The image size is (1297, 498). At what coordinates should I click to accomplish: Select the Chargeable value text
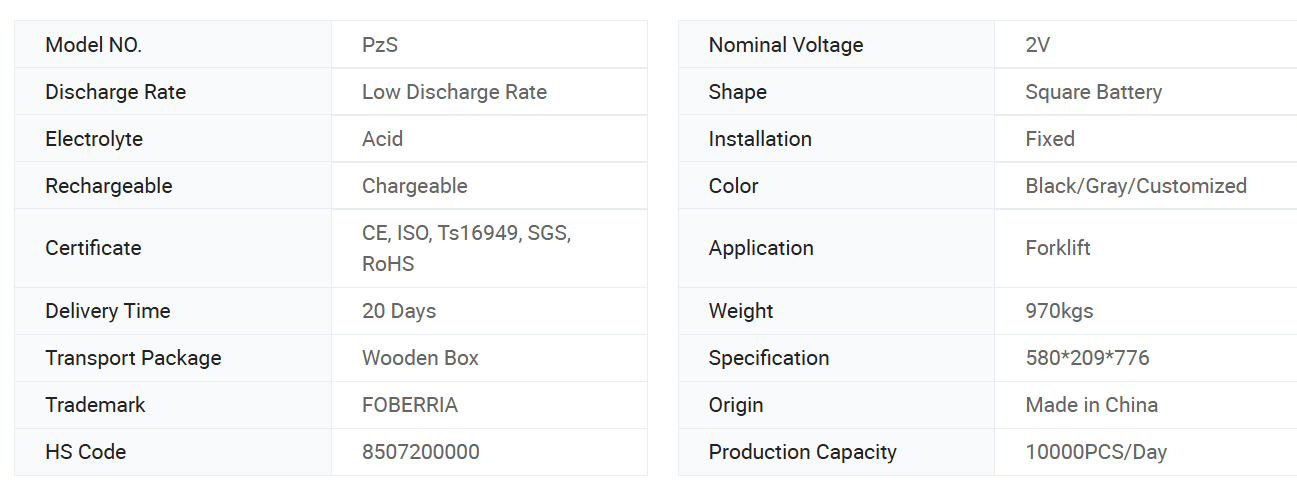click(x=414, y=186)
